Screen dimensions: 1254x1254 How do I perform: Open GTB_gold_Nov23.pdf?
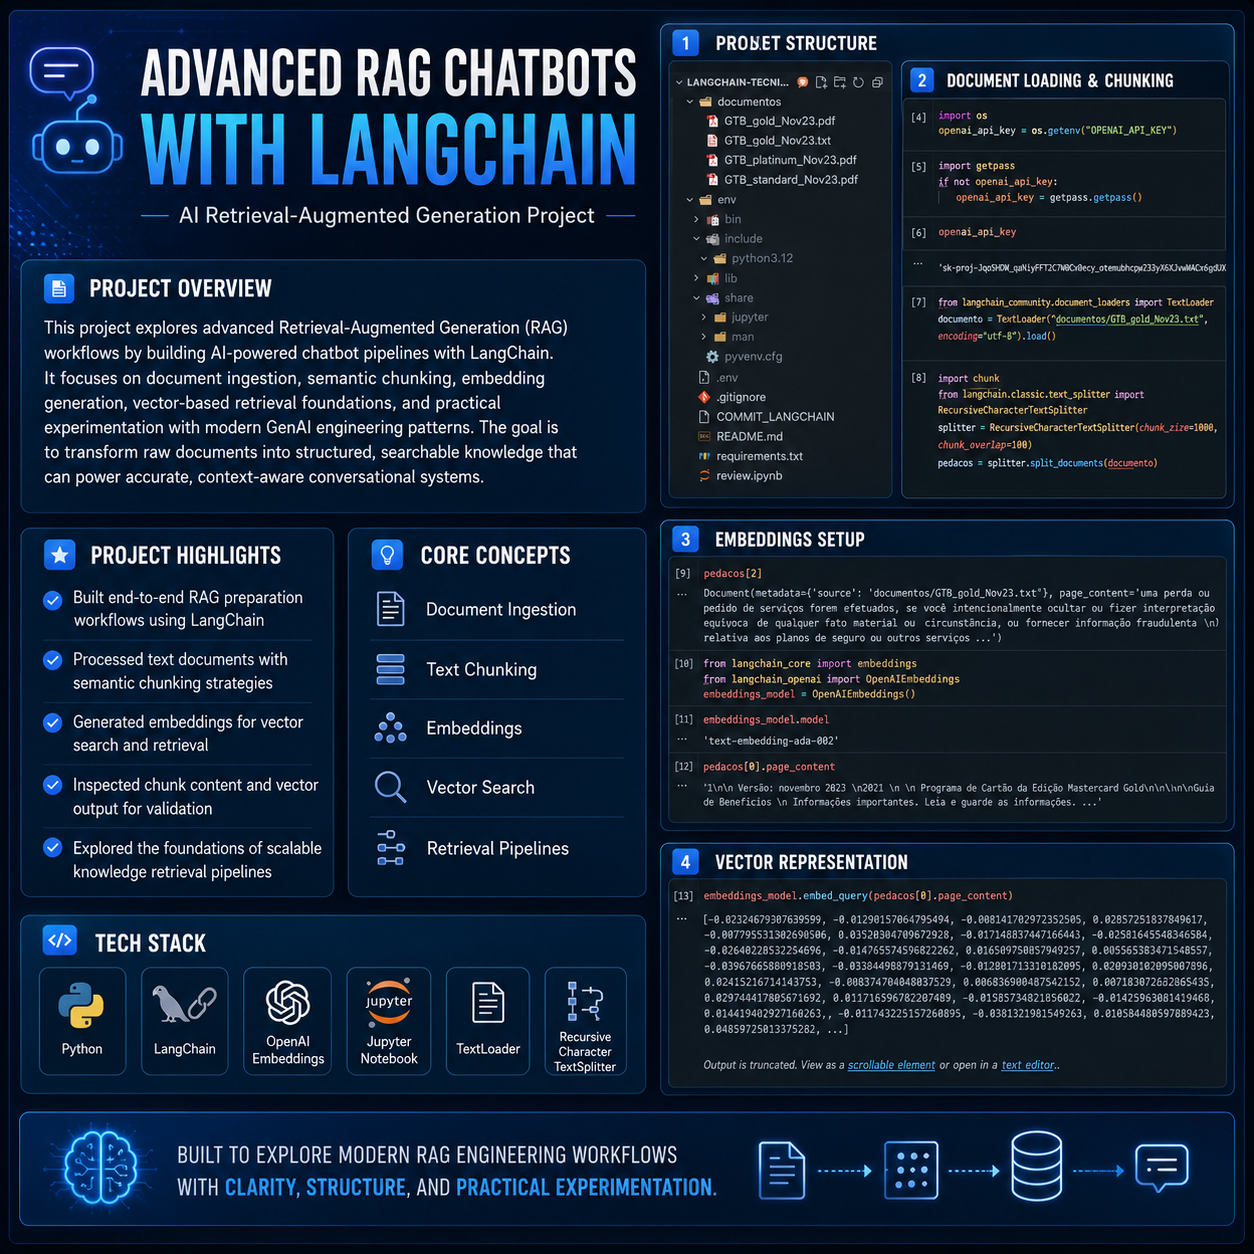point(771,121)
